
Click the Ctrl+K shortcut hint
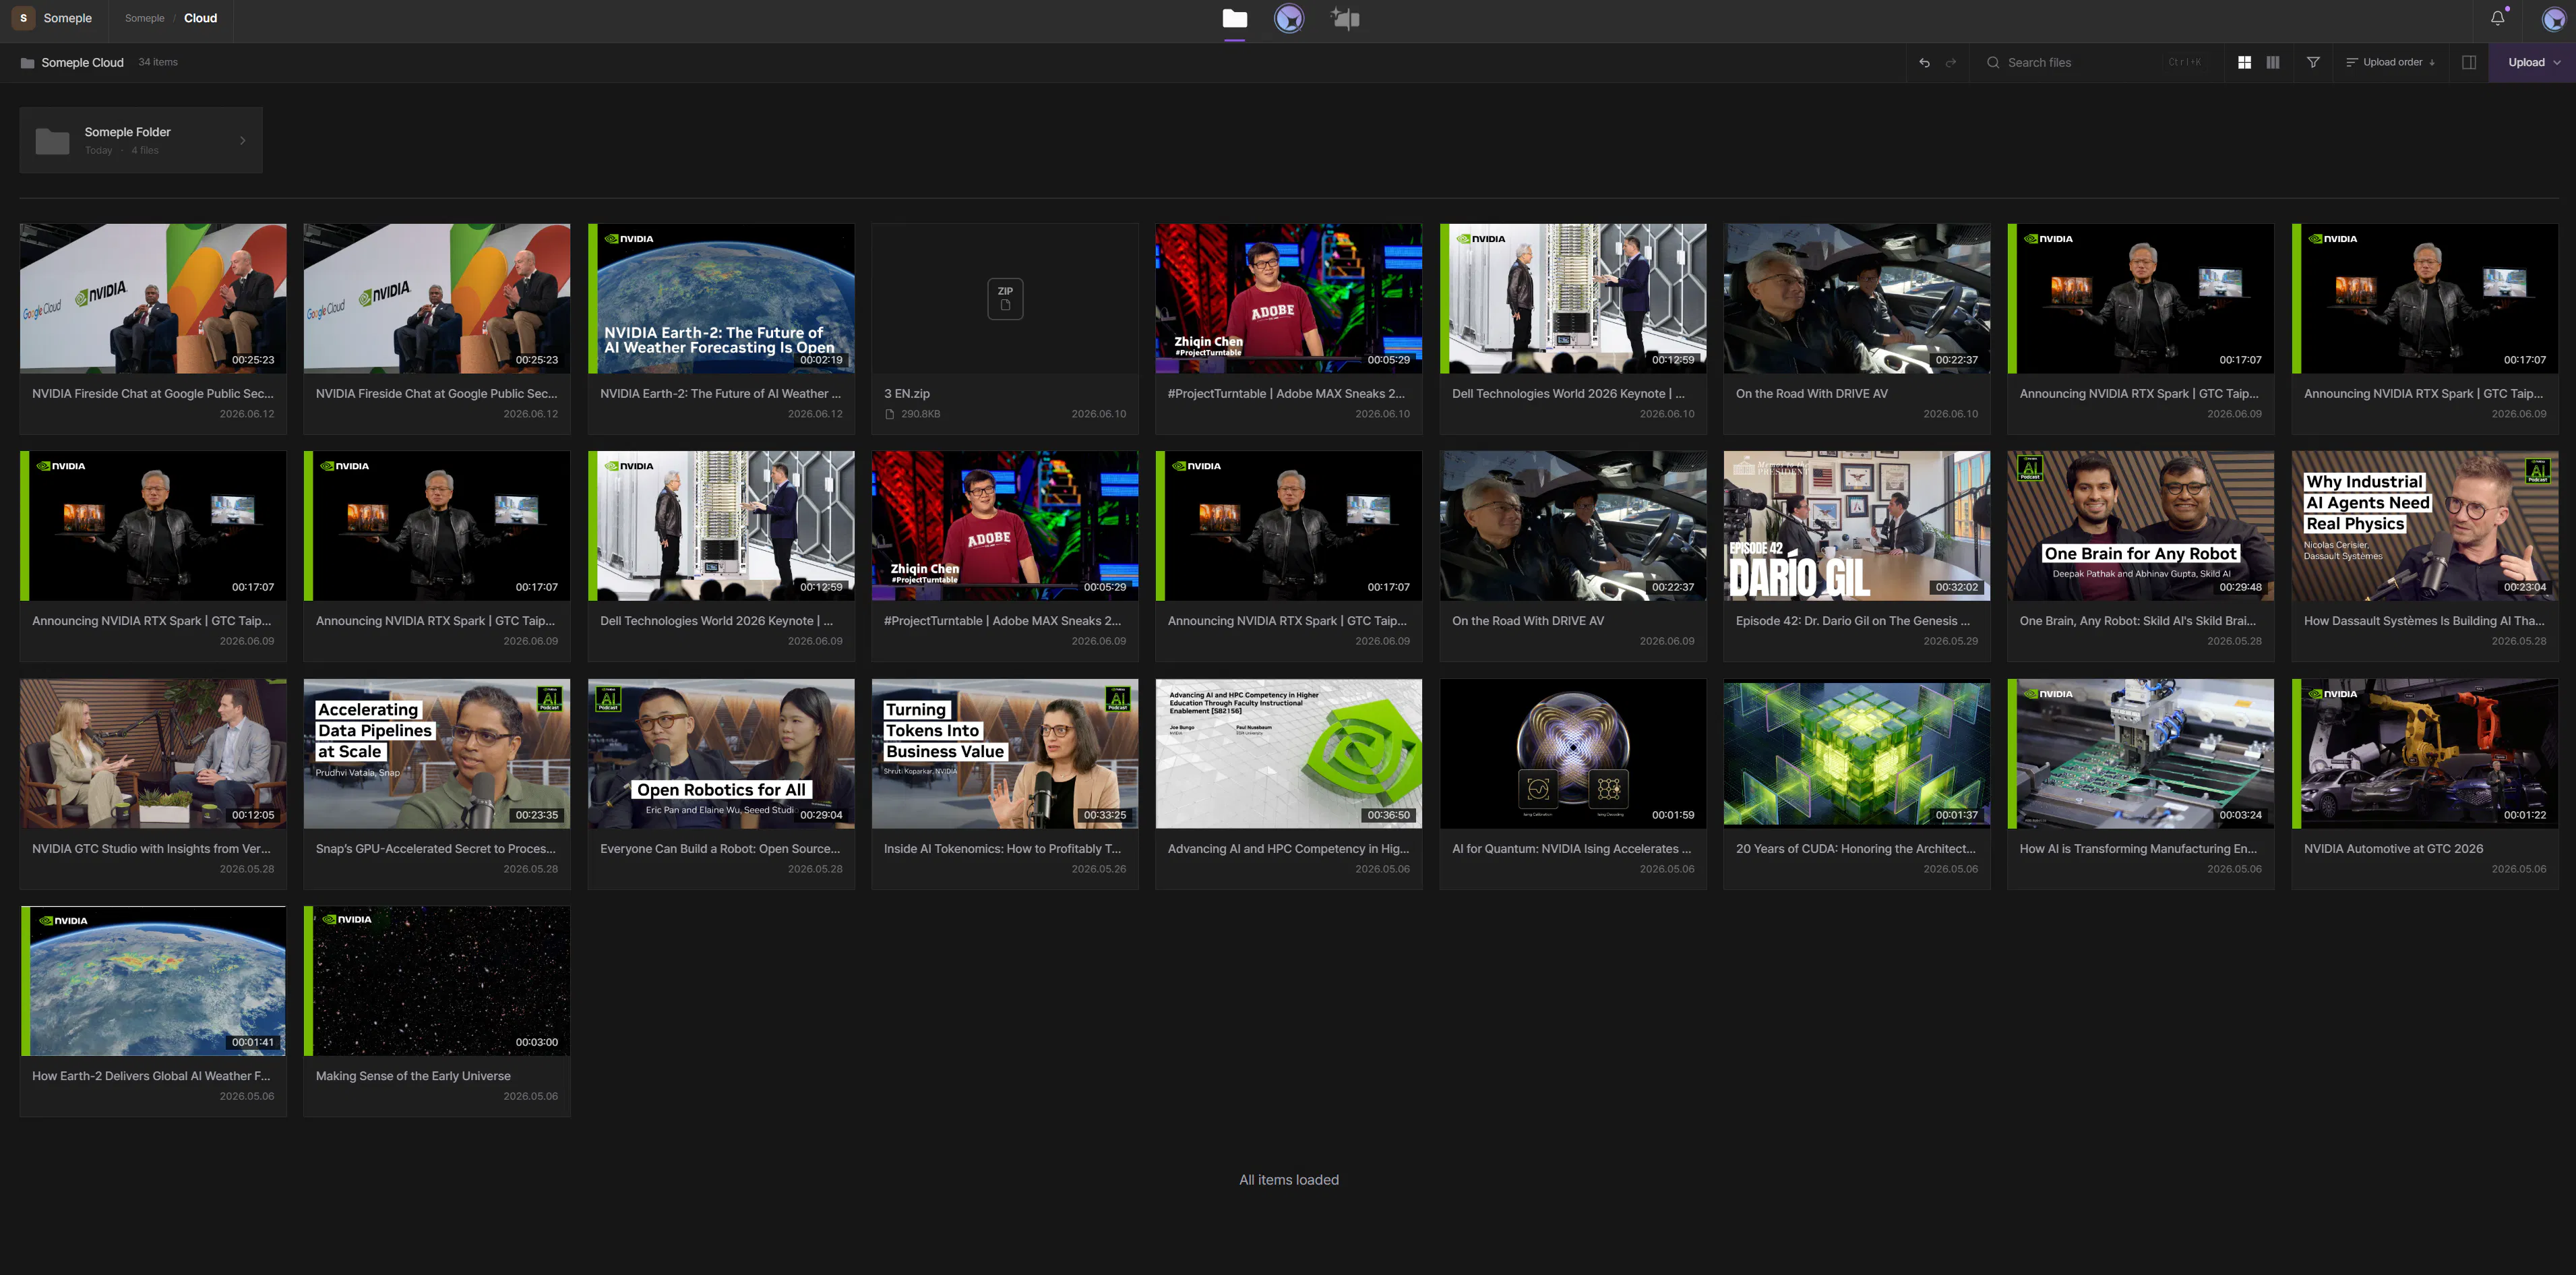pos(2185,62)
